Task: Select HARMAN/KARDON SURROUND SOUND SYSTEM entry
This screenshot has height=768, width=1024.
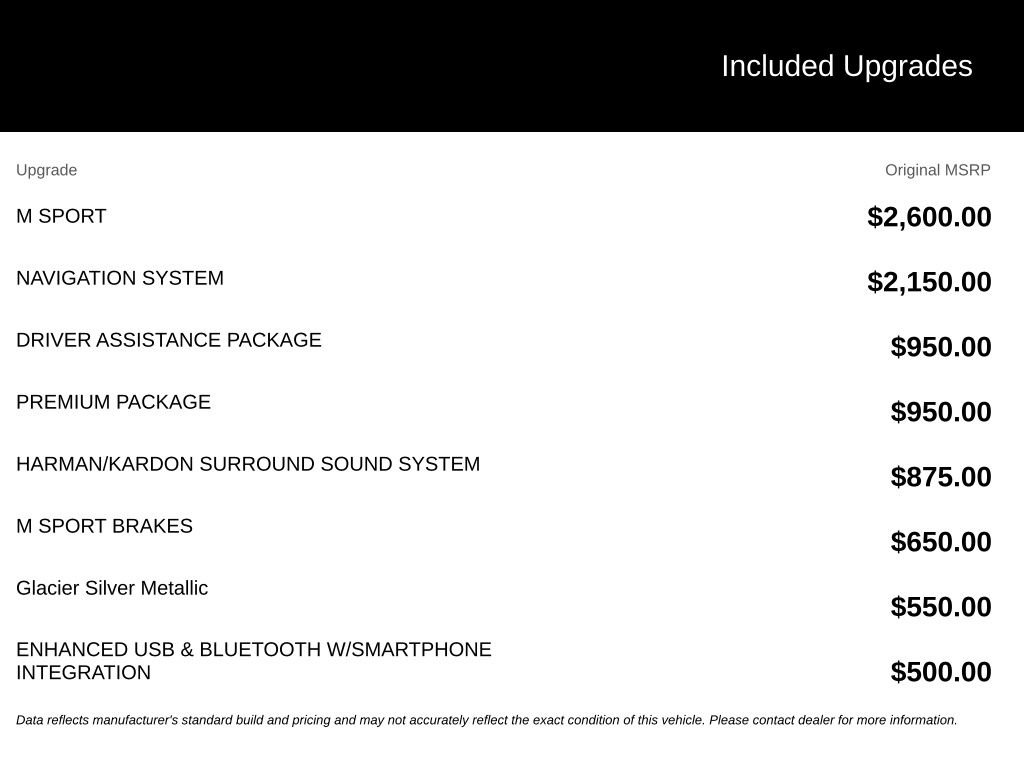Action: 248,464
